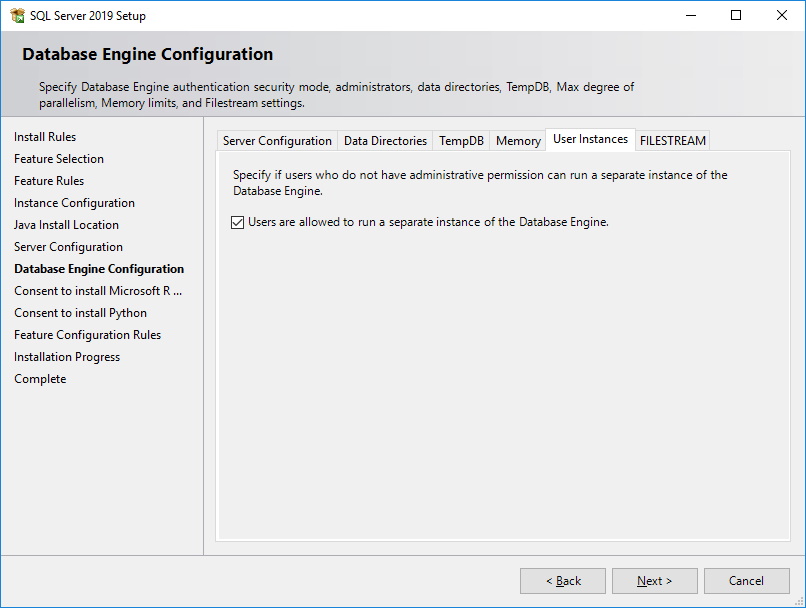
Task: Click the Consent to install Python step
Action: pyautogui.click(x=81, y=313)
